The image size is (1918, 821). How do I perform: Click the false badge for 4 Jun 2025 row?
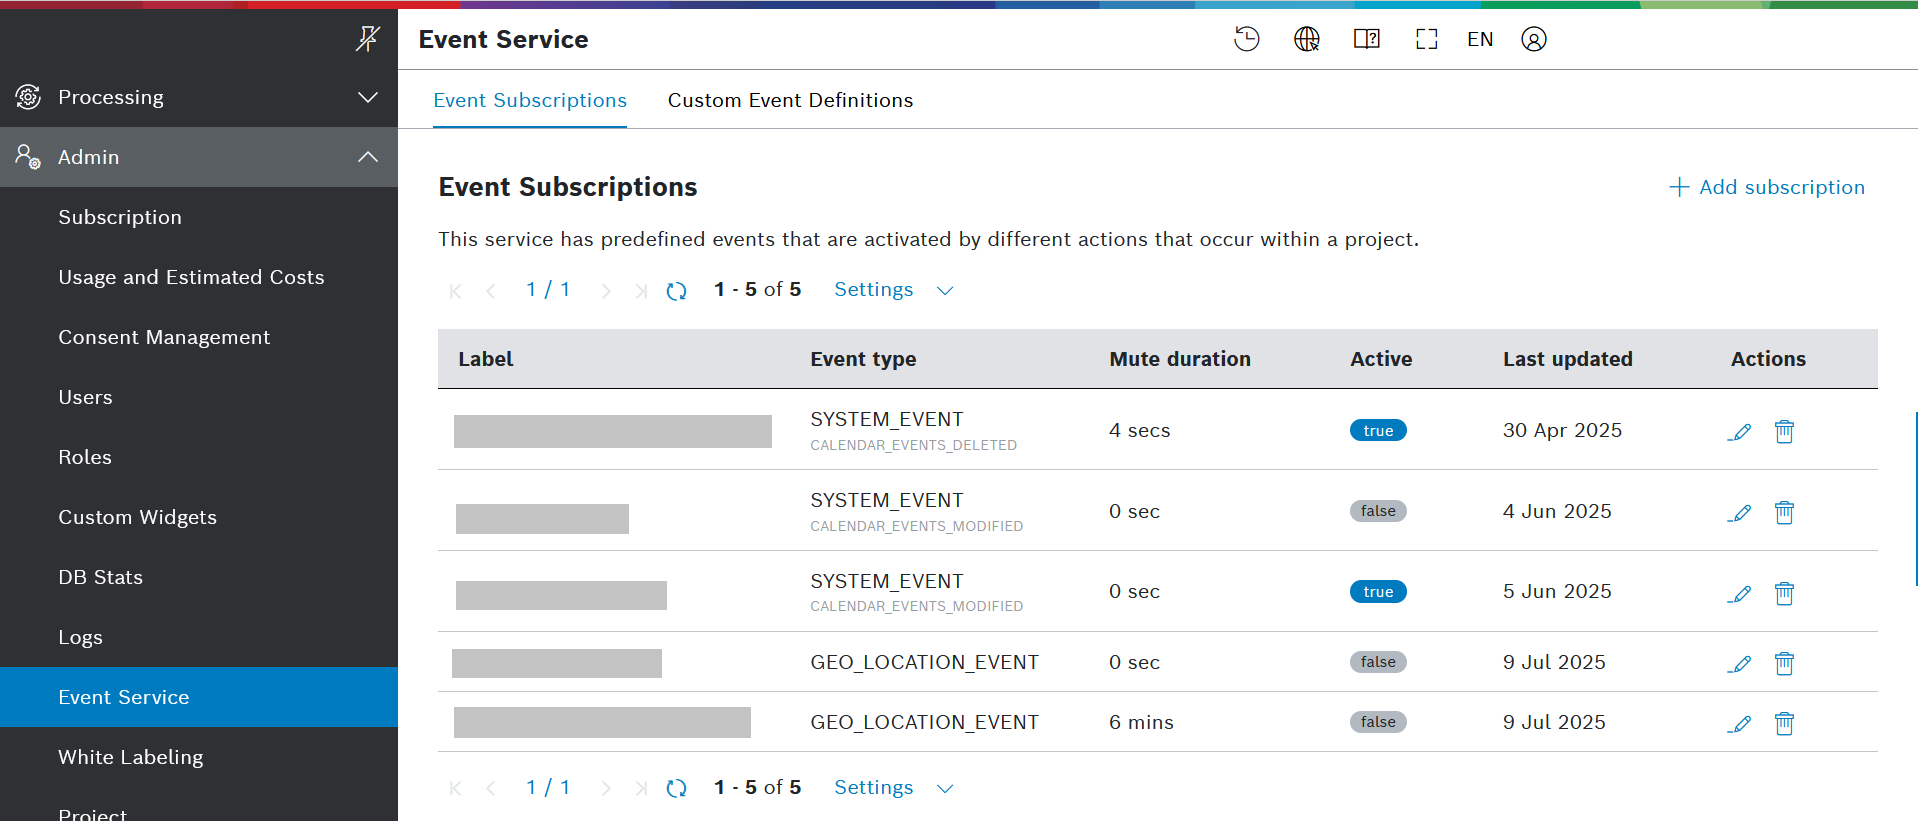[x=1377, y=511]
